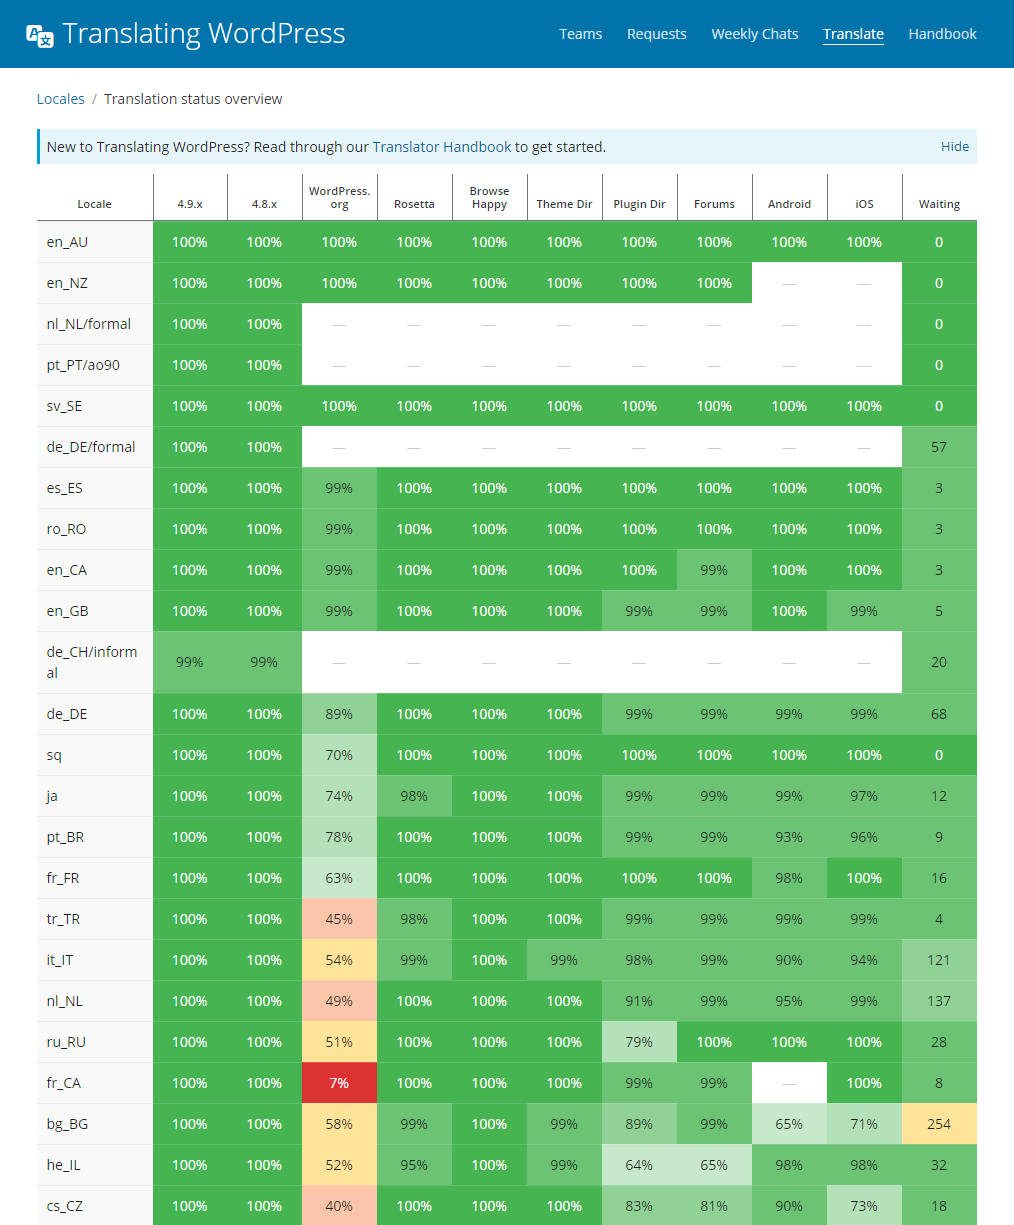Image resolution: width=1014 pixels, height=1225 pixels.
Task: Hide the new translator notice
Action: 955,146
